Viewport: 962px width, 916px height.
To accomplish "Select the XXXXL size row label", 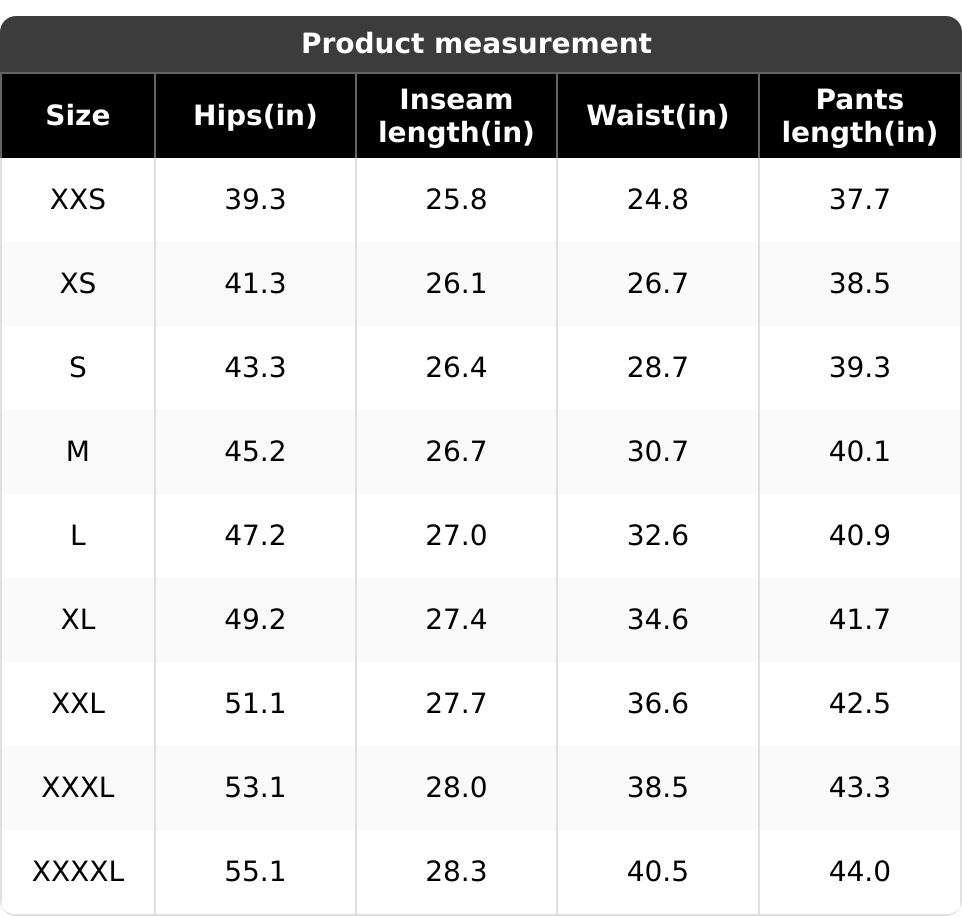I will (78, 871).
